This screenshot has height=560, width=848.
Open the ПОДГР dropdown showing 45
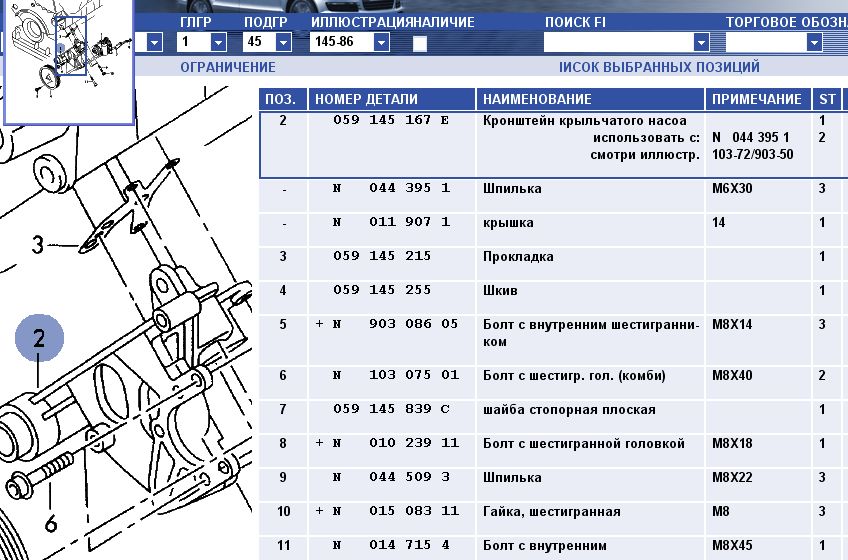pos(283,42)
